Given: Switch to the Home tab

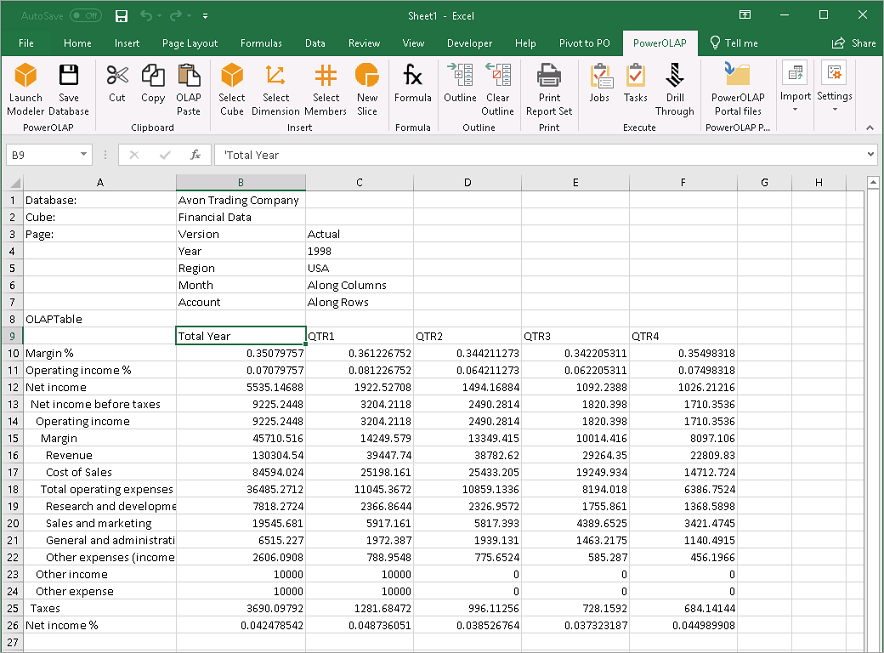Looking at the screenshot, I should [77, 43].
